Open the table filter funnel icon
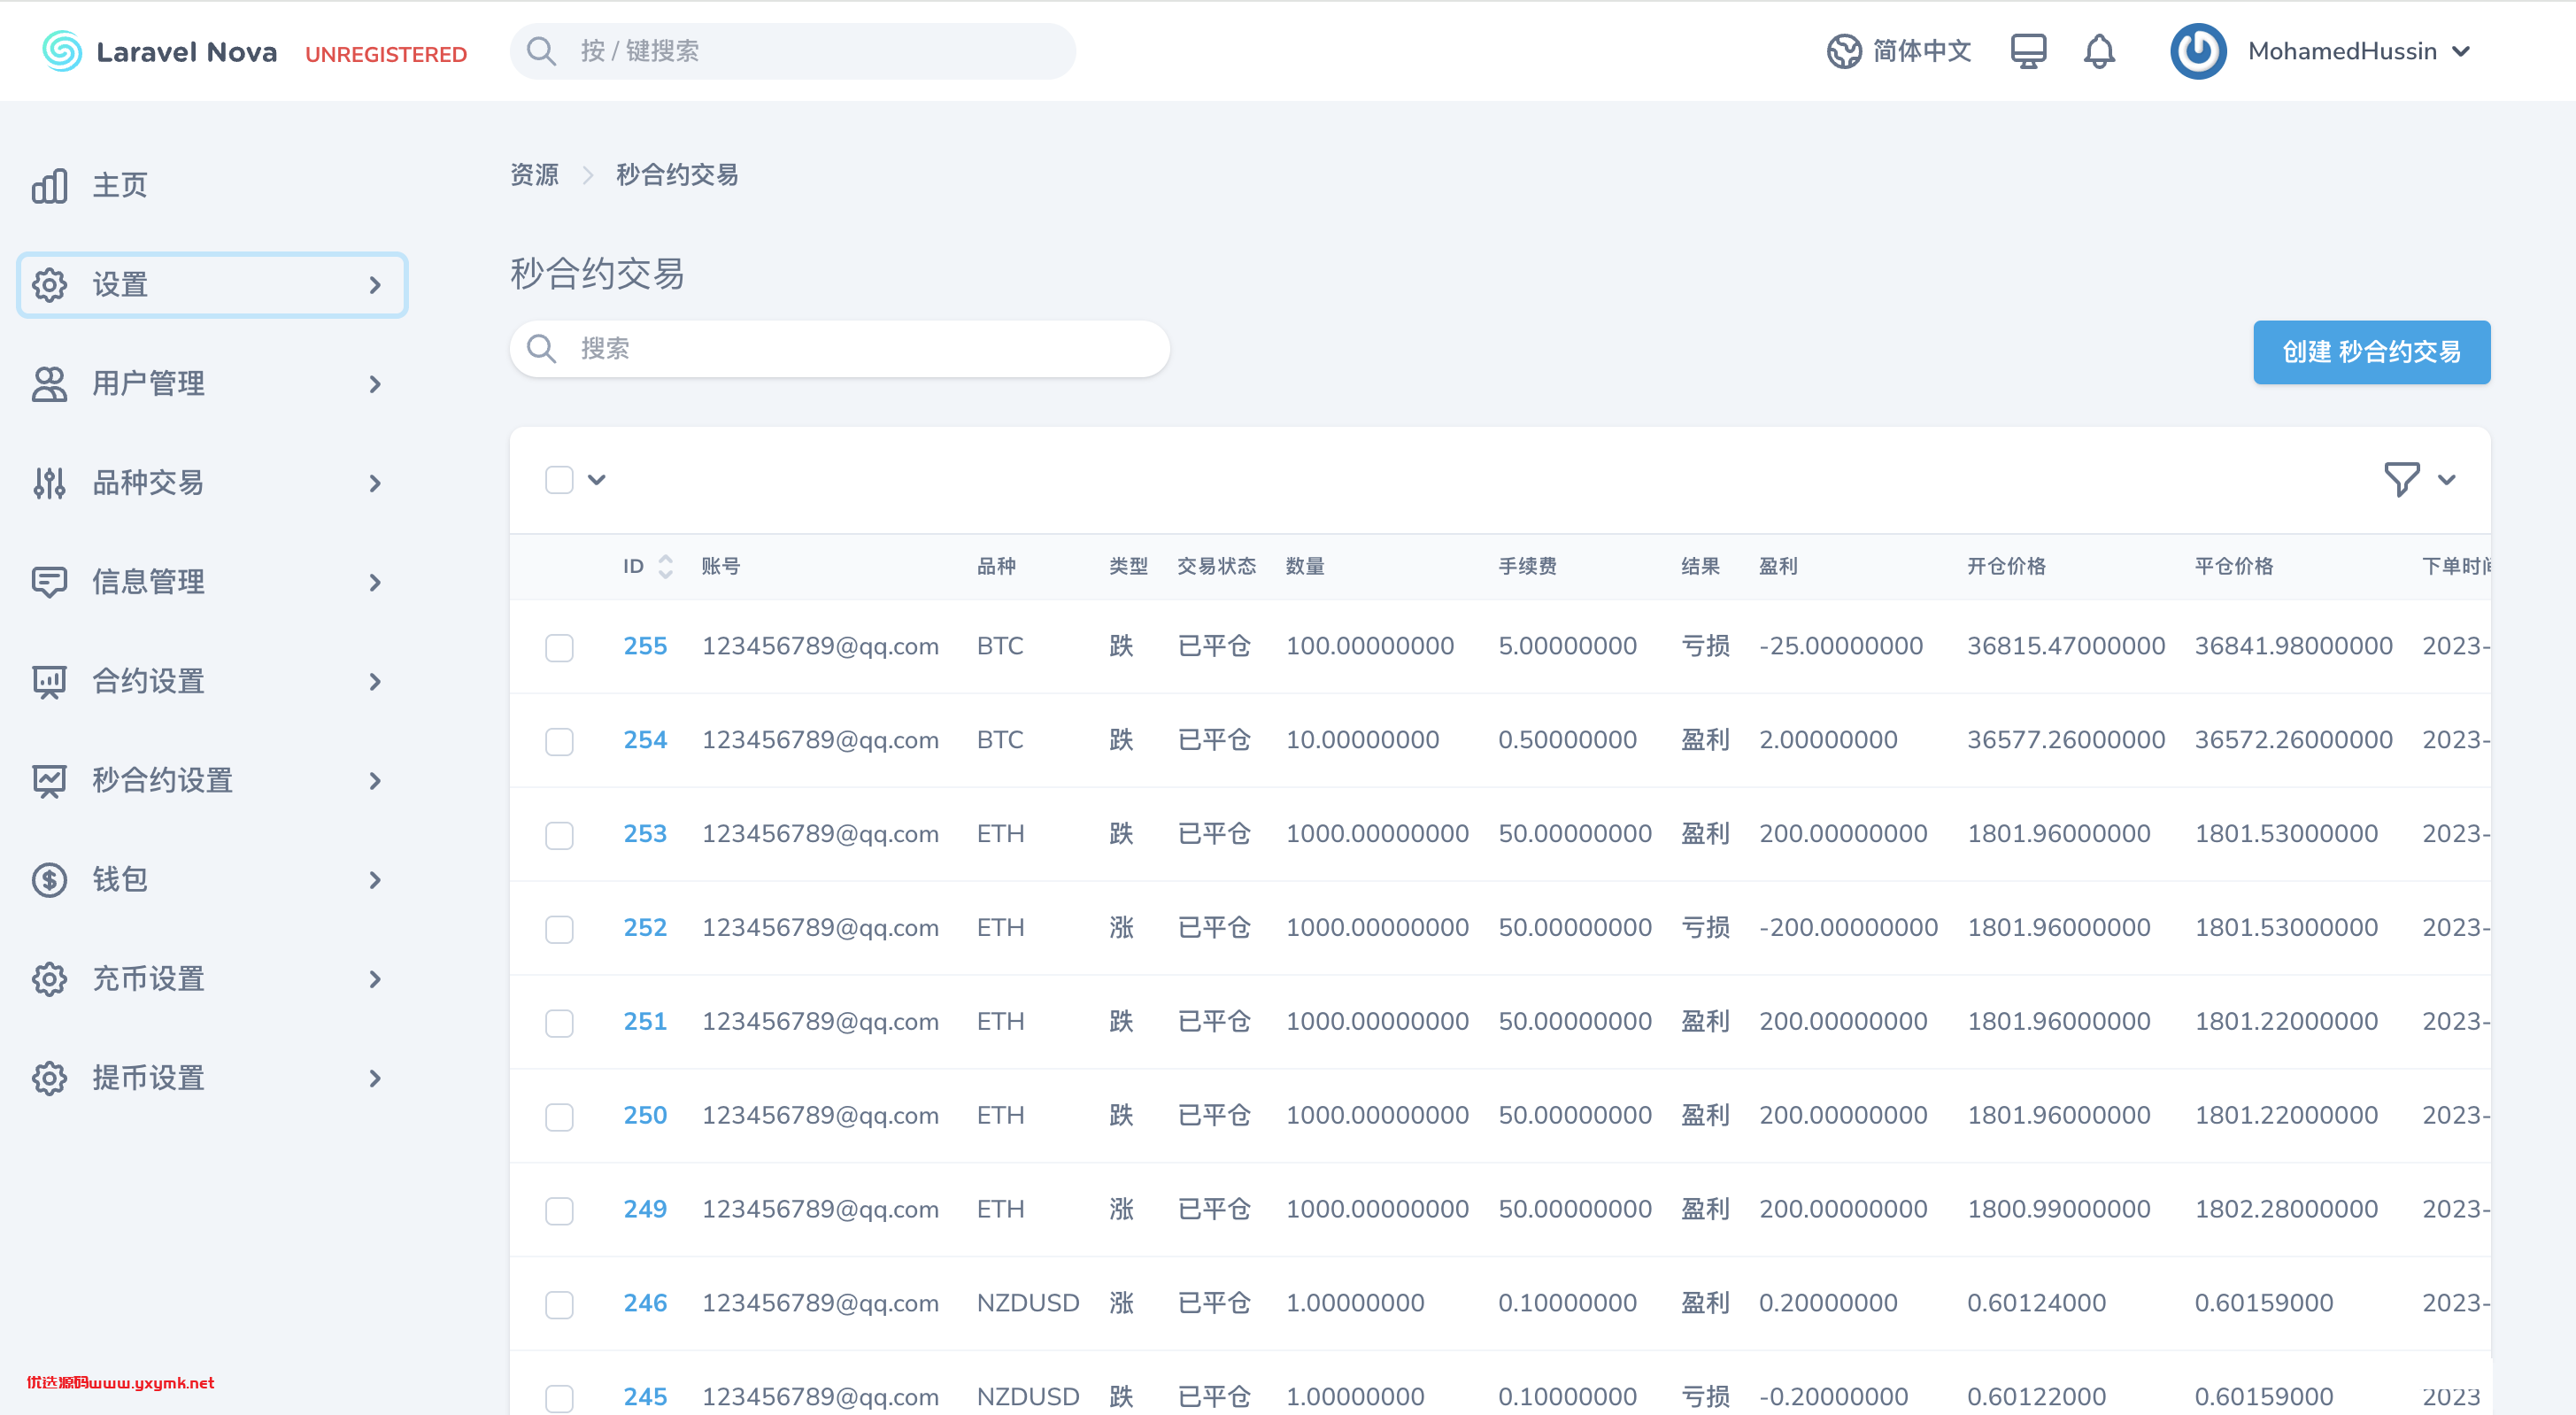Image resolution: width=2576 pixels, height=1415 pixels. (x=2401, y=479)
